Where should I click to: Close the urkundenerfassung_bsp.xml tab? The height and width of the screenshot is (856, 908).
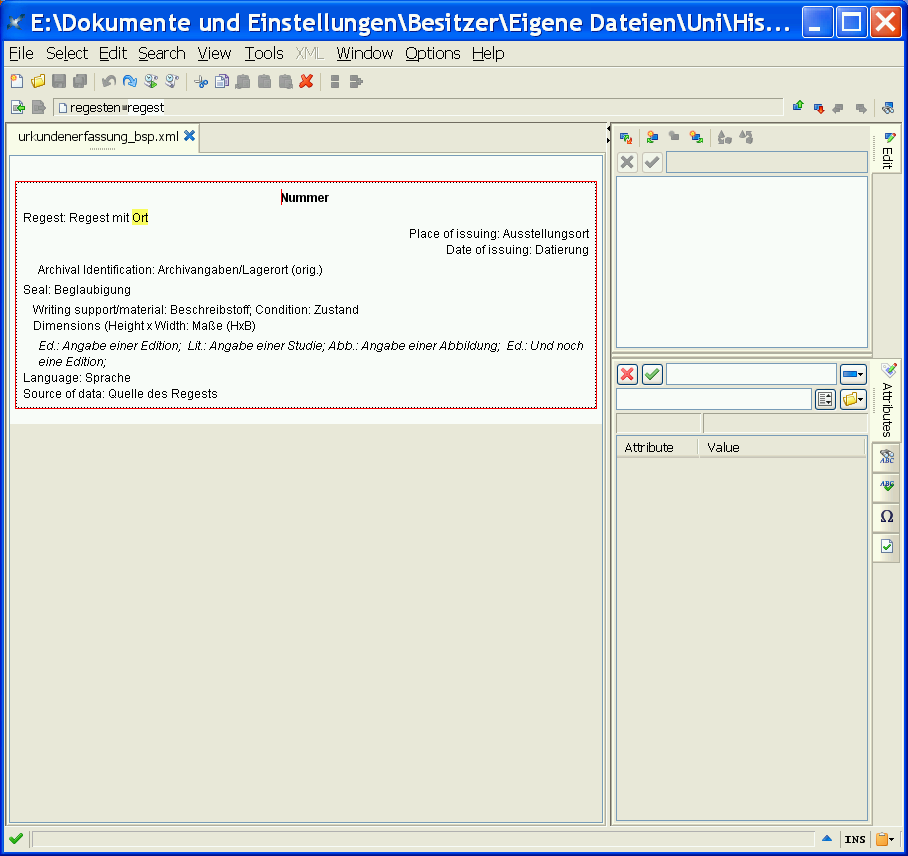click(189, 136)
